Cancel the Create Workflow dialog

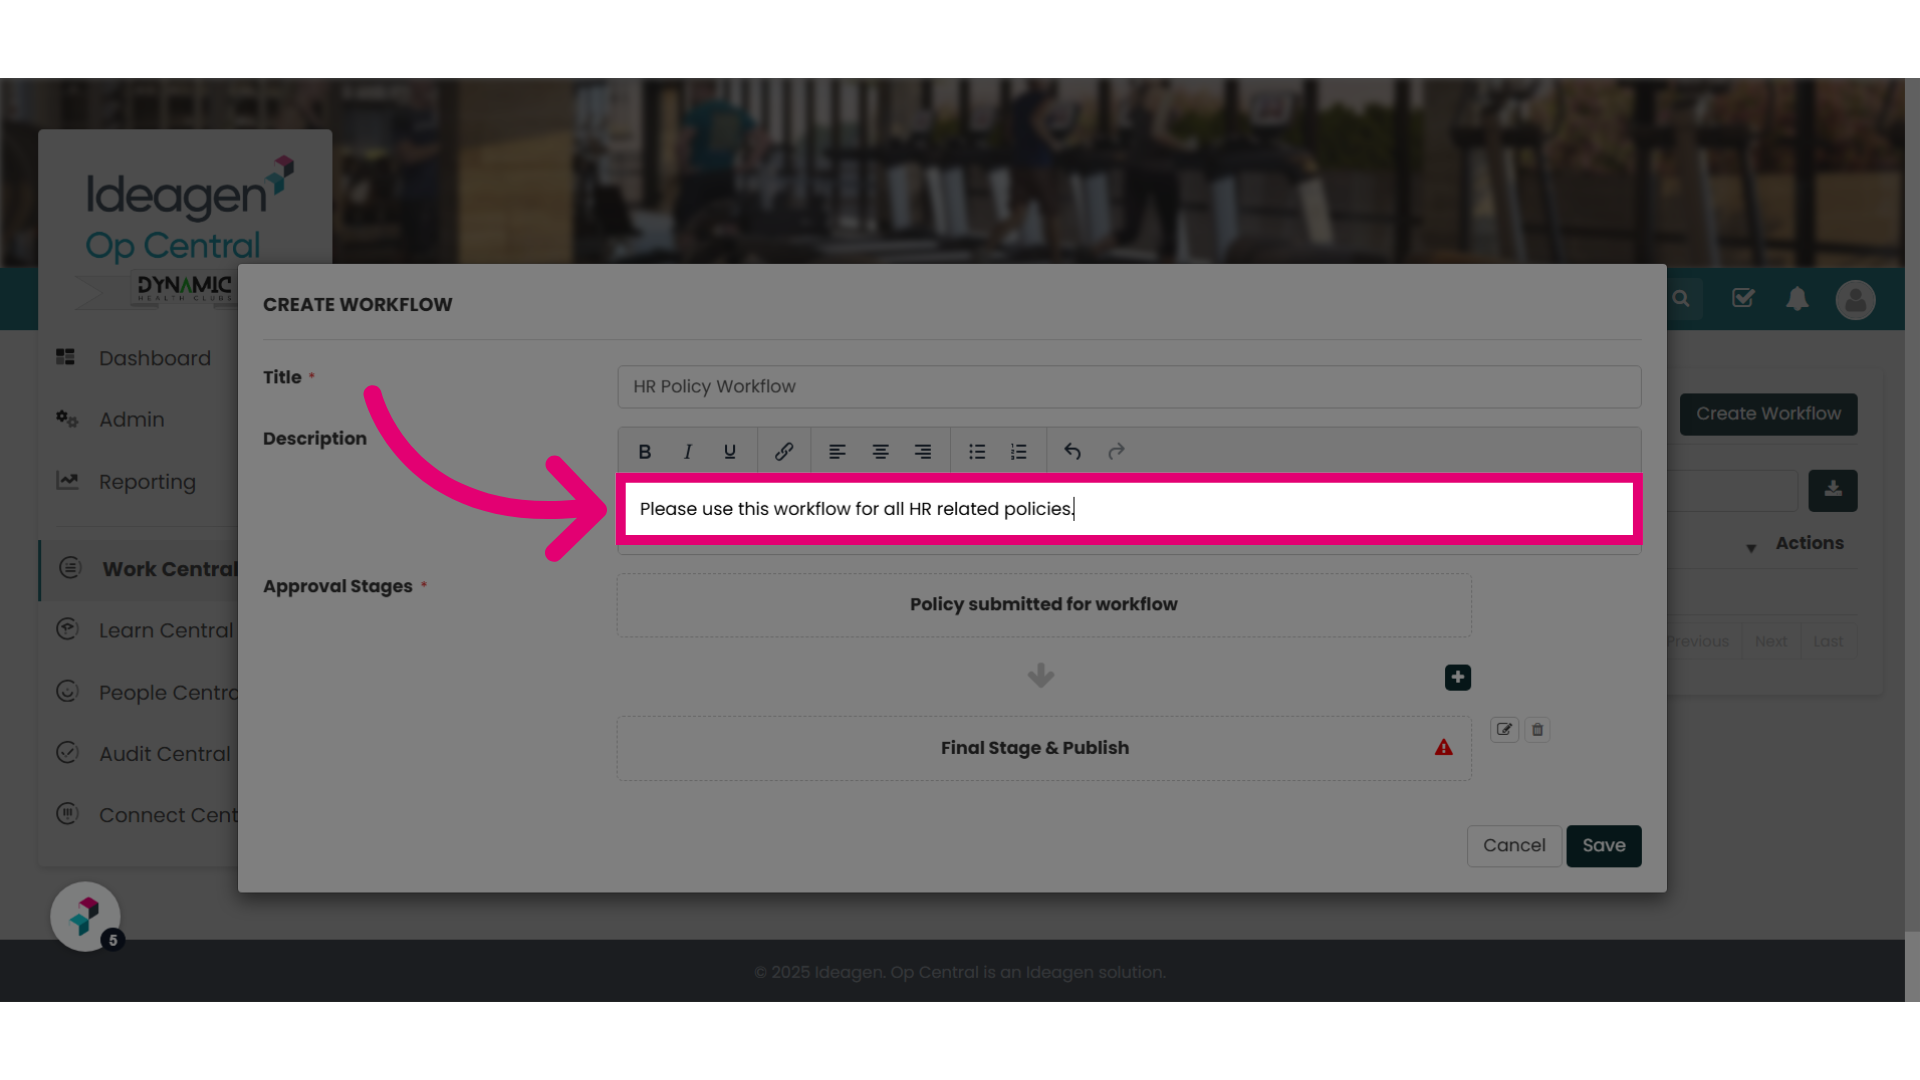[1514, 846]
